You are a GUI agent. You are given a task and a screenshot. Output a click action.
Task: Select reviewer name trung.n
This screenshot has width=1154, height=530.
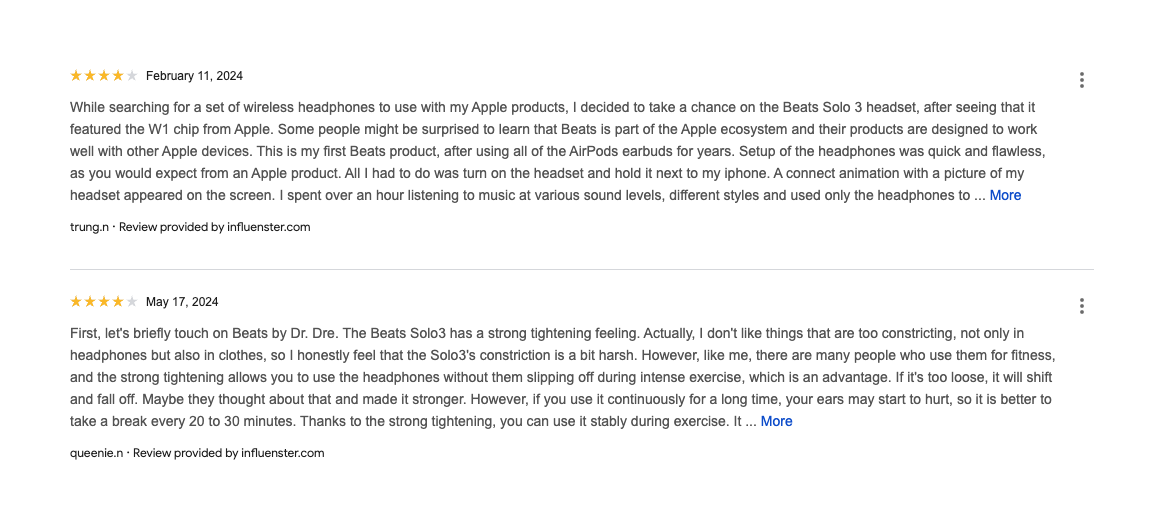pos(89,227)
